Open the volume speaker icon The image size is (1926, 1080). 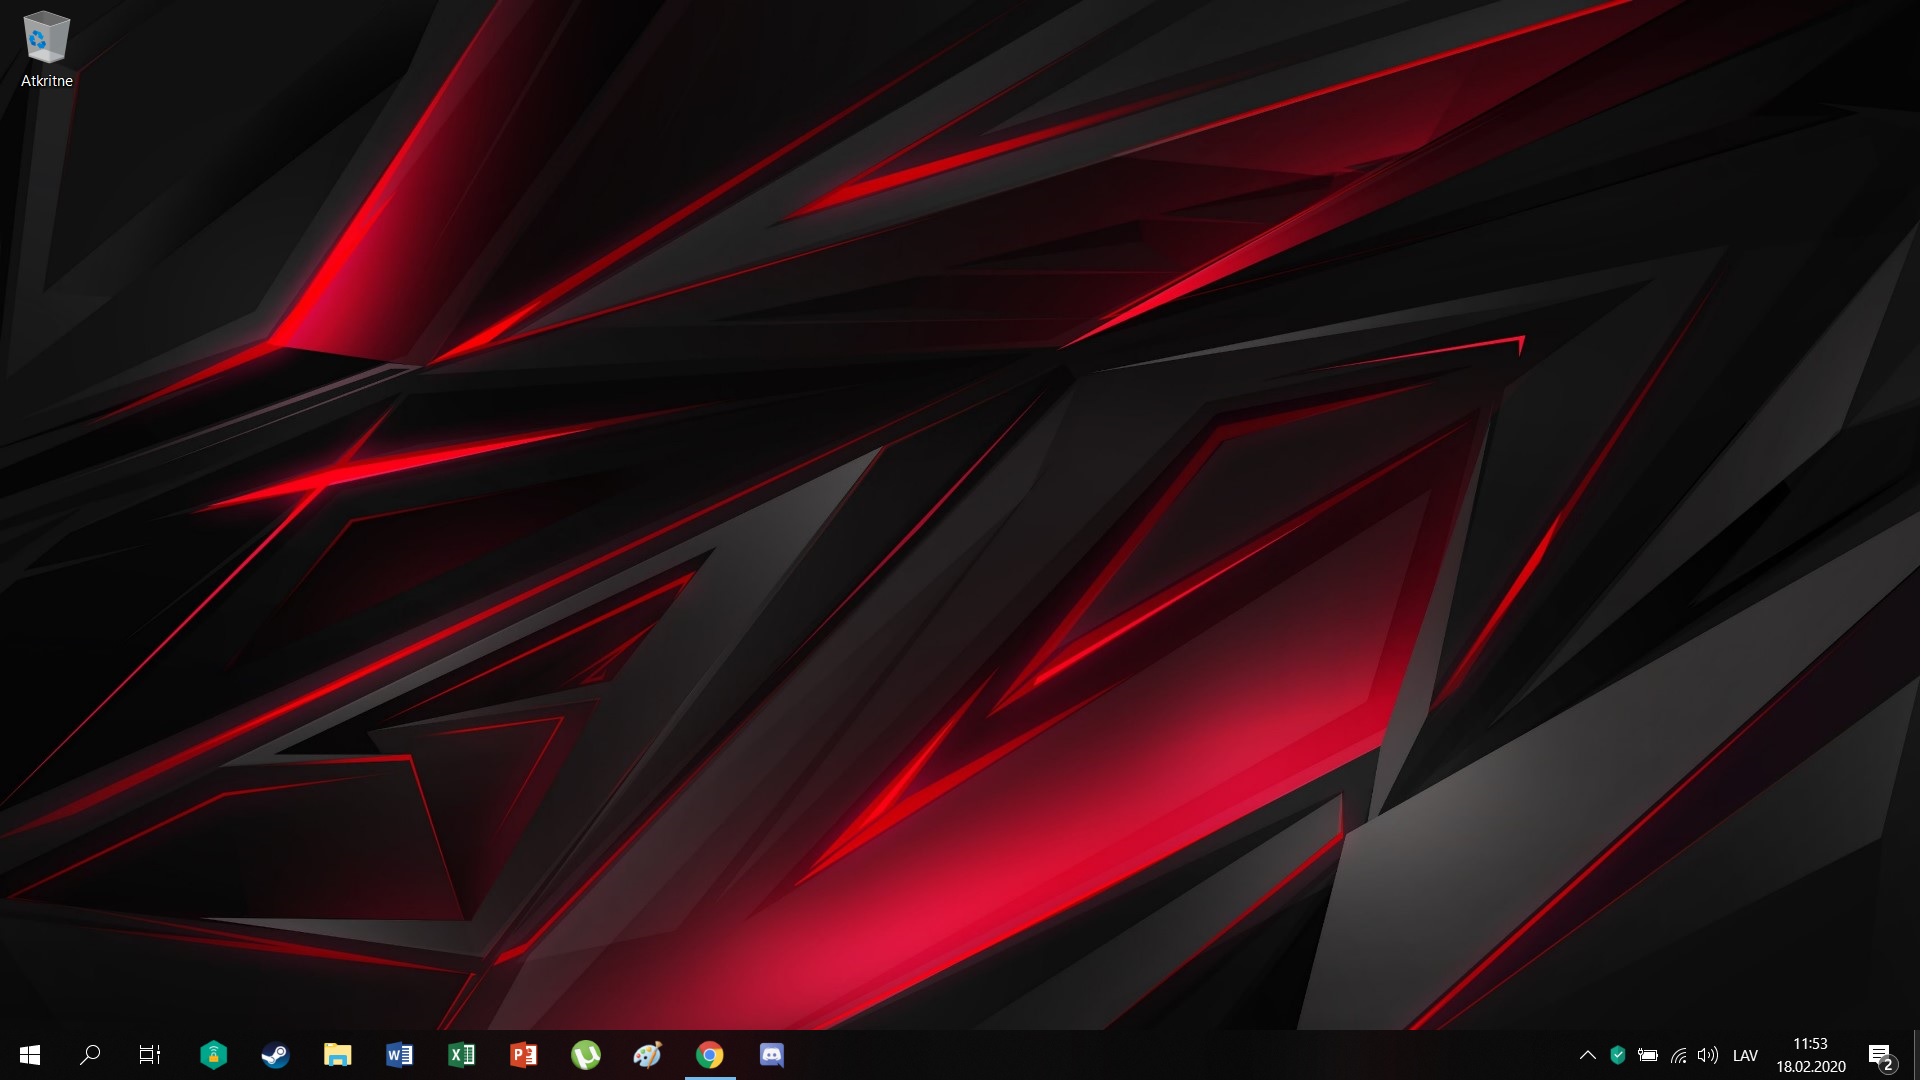[1708, 1055]
